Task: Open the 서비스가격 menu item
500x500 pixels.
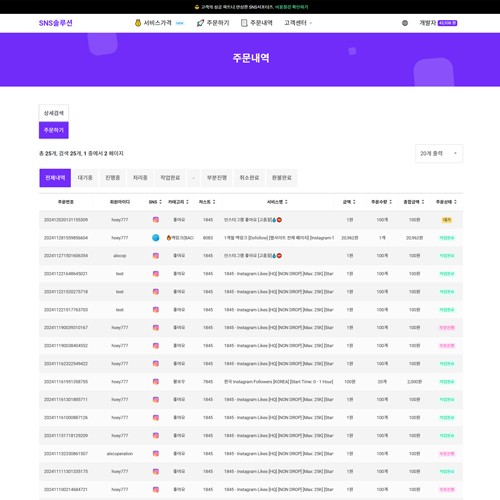Action: click(159, 23)
